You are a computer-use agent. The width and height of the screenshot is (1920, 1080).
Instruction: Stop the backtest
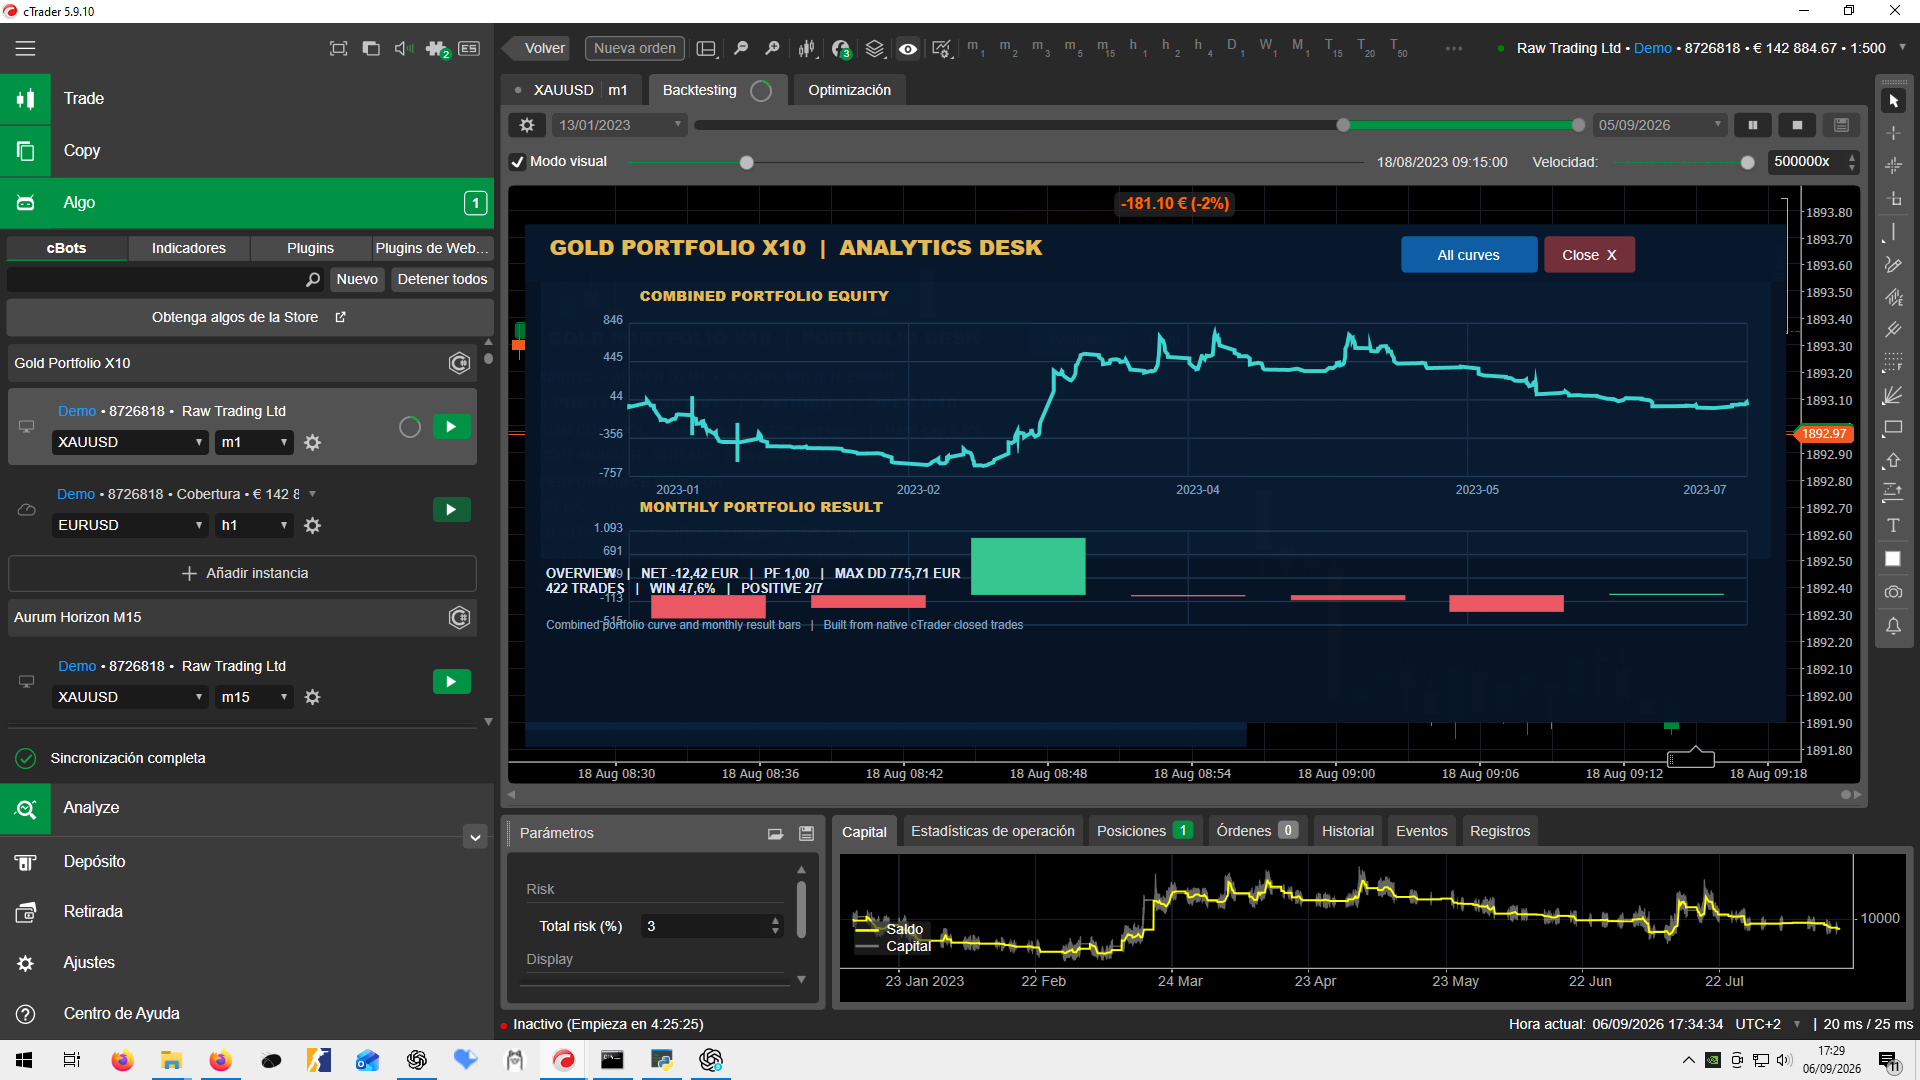tap(1797, 125)
